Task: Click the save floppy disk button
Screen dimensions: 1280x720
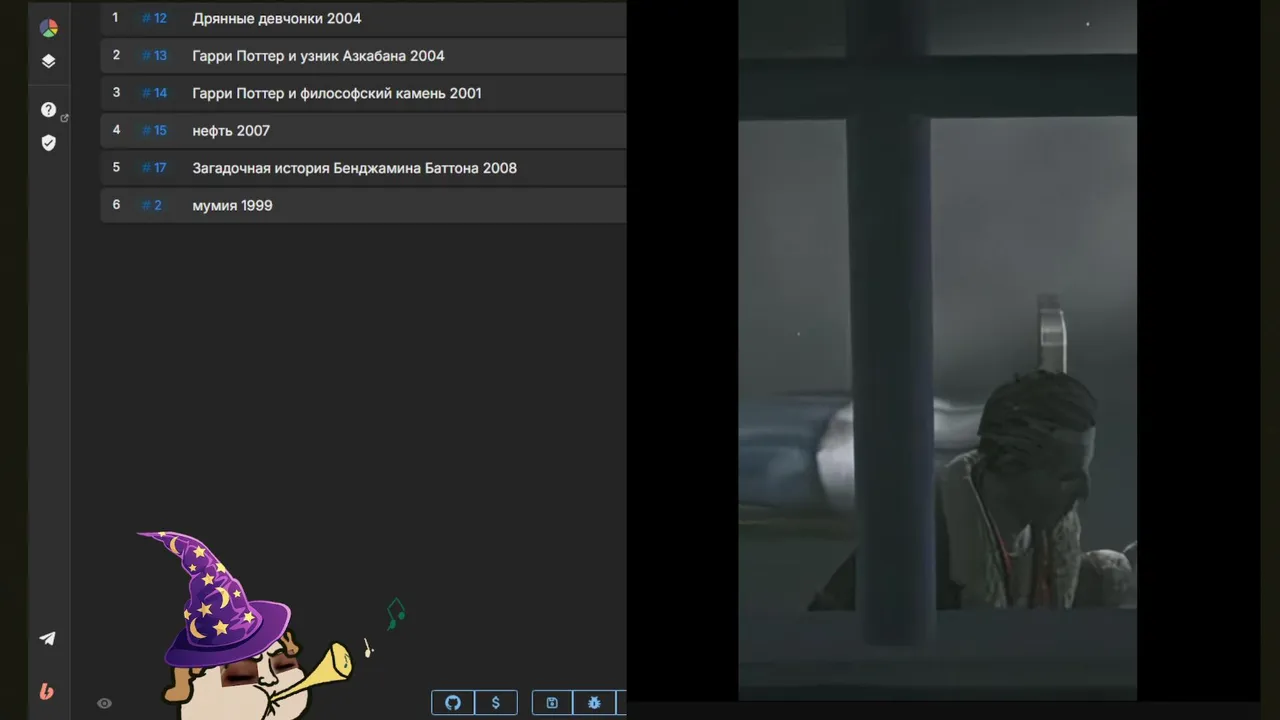Action: 552,703
